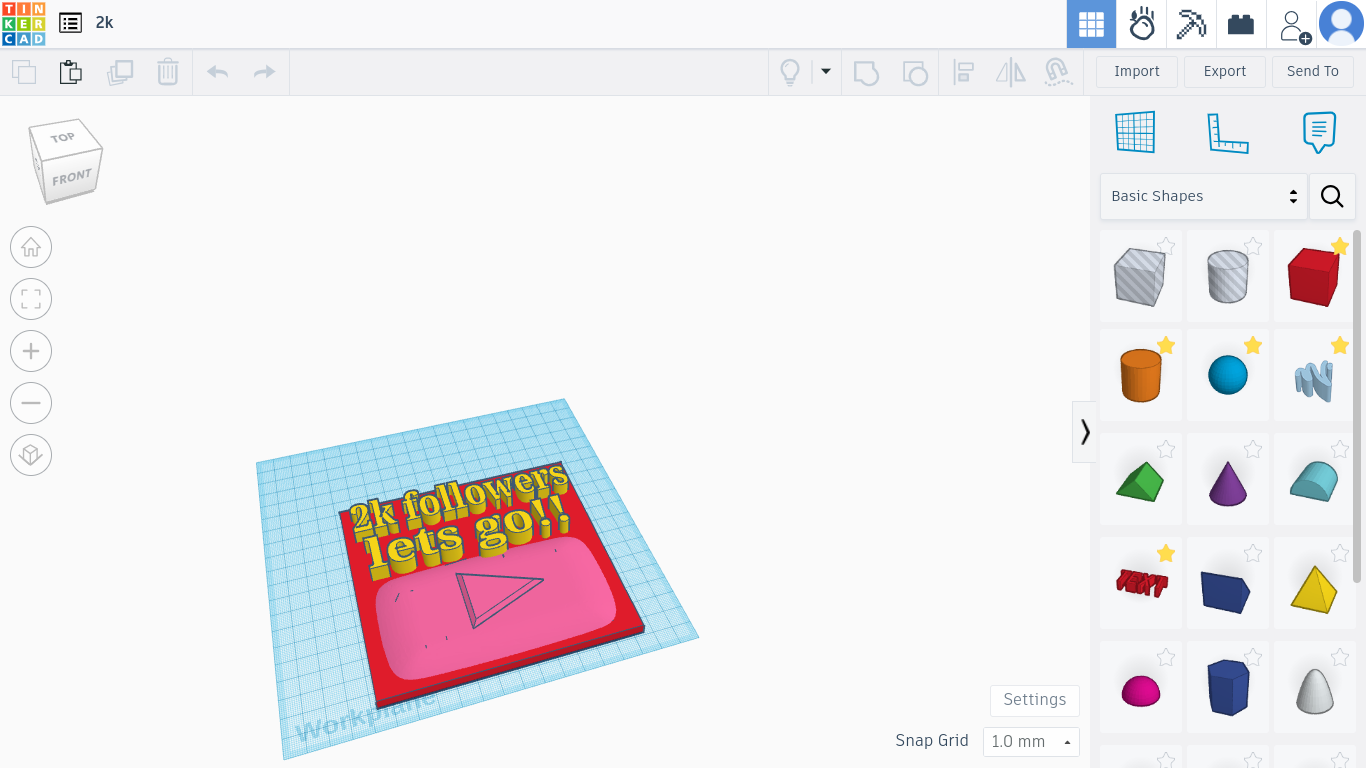
Task: Undo the last action
Action: point(217,72)
